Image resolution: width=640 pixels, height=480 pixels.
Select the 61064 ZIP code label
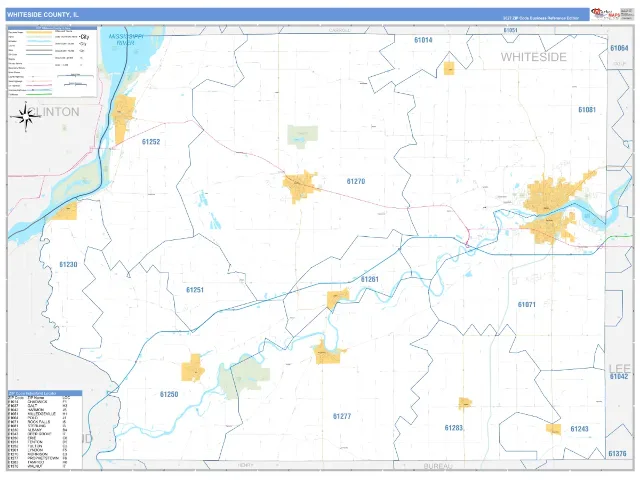pyautogui.click(x=619, y=48)
